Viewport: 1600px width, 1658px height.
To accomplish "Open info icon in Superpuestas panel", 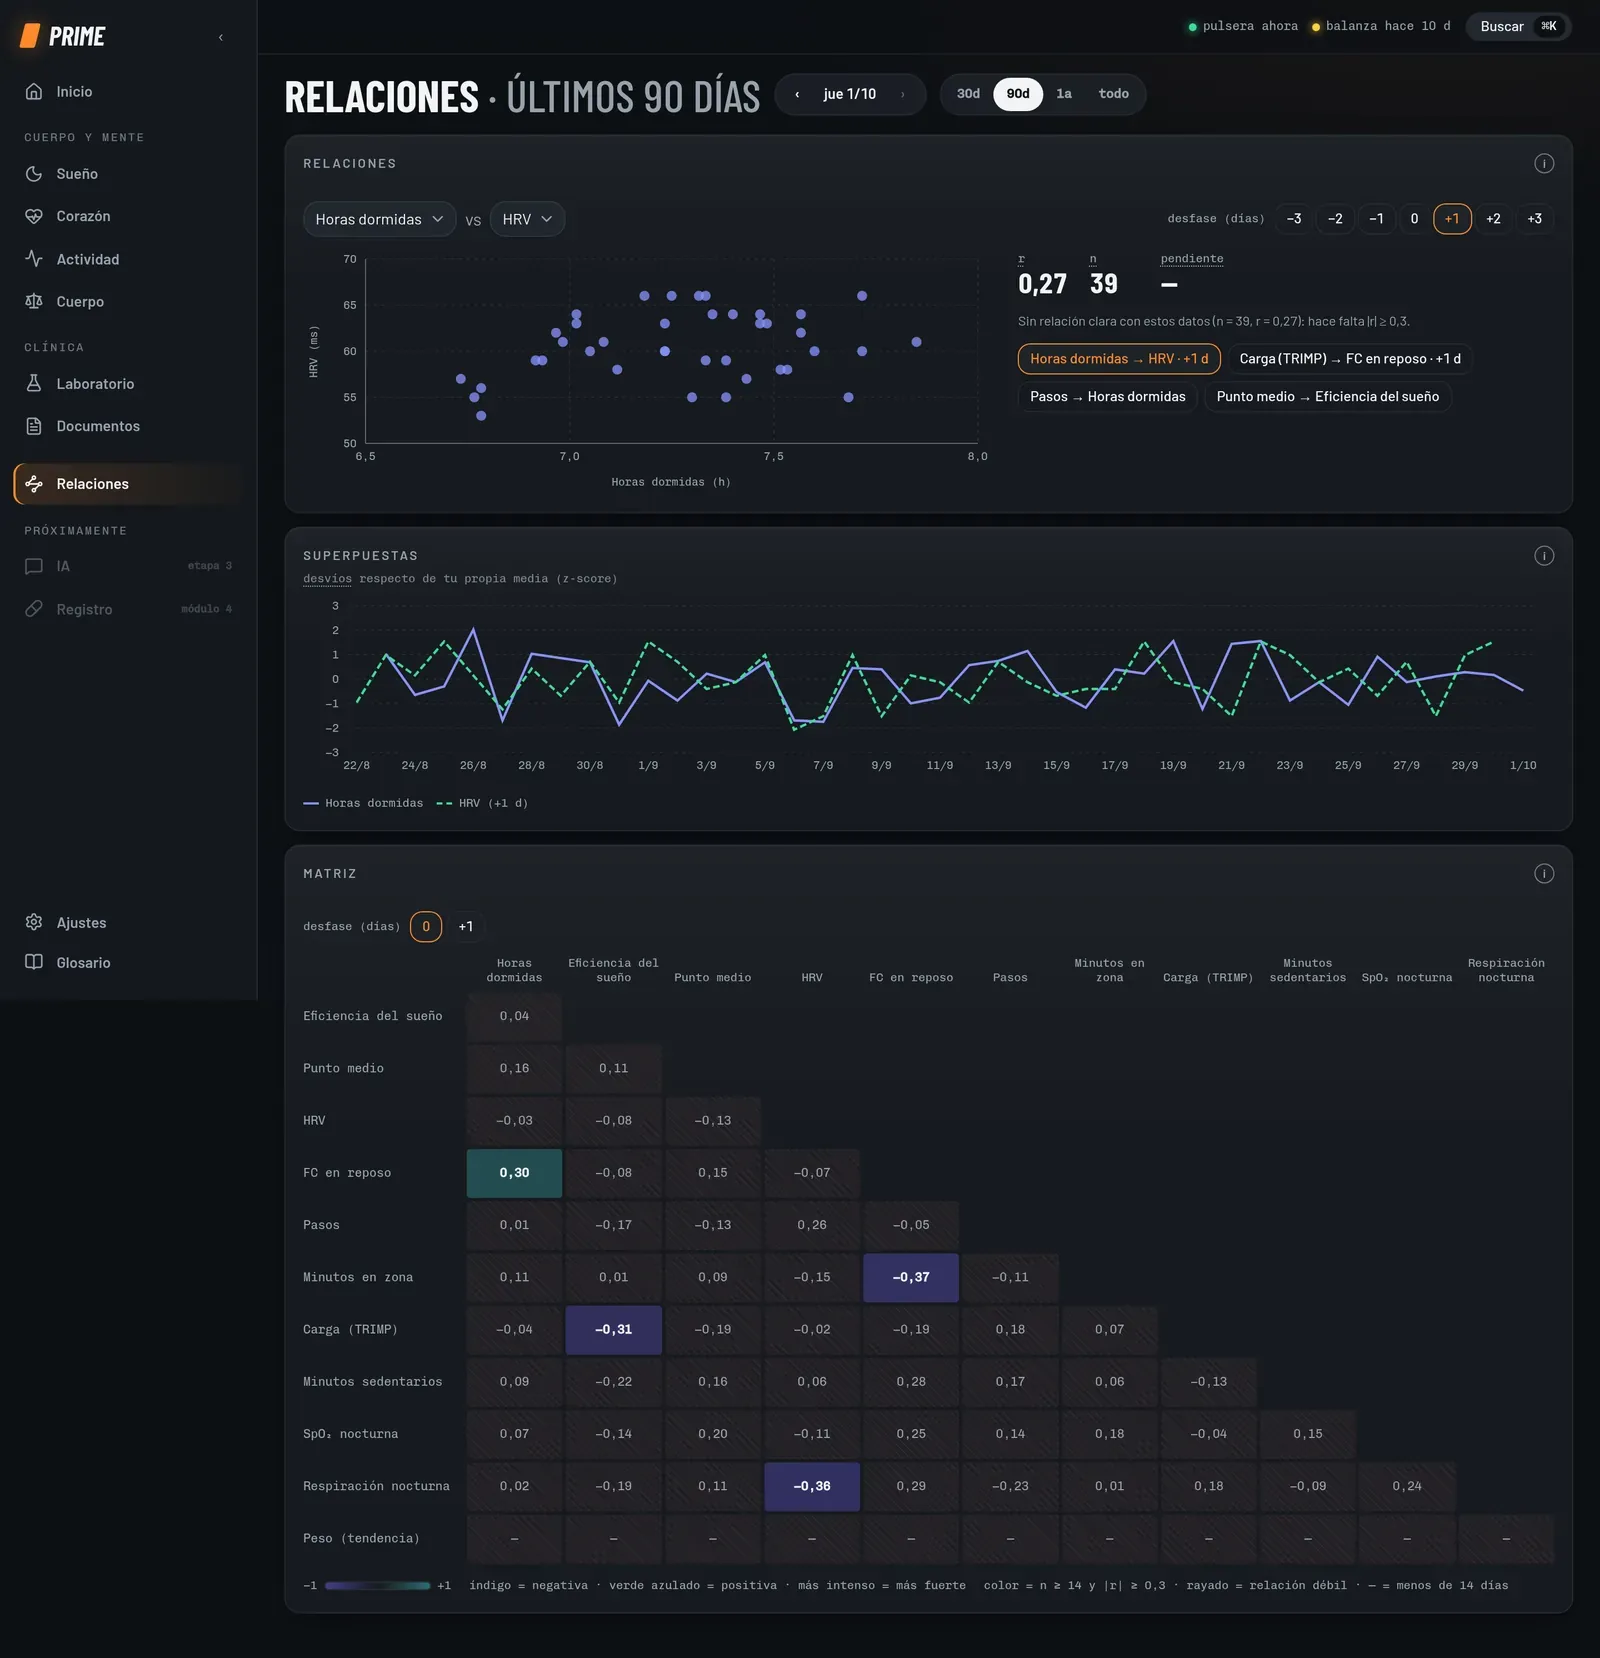I will pyautogui.click(x=1544, y=556).
